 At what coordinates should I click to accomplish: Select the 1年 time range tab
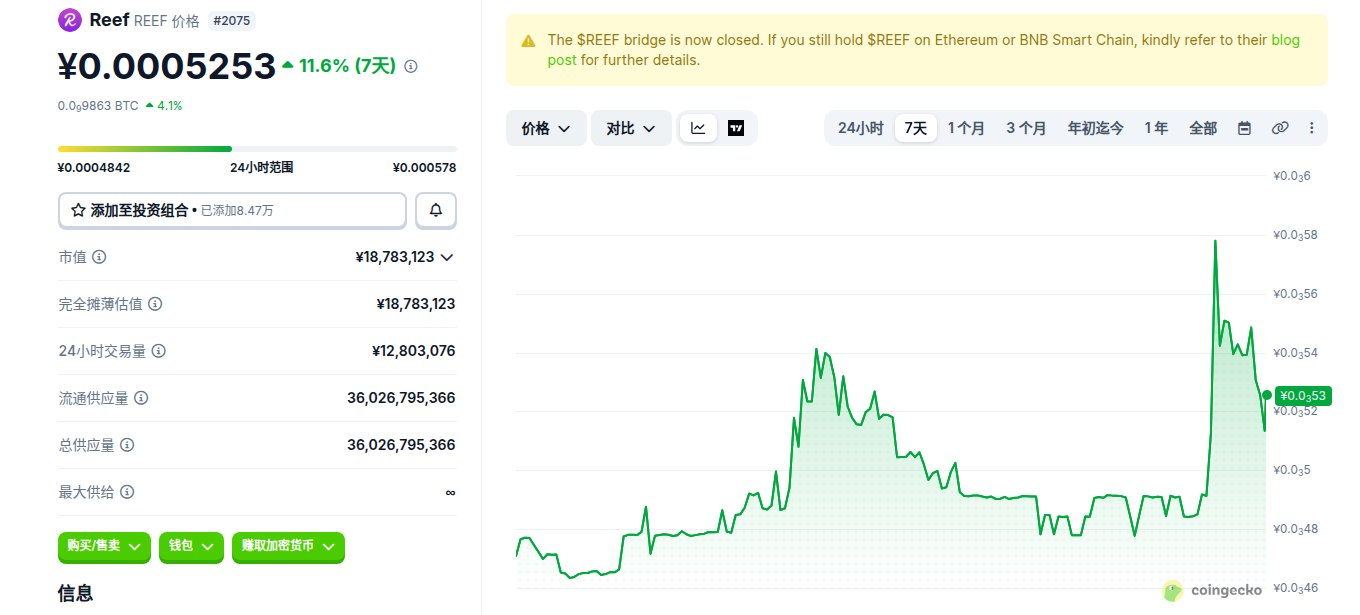pyautogui.click(x=1156, y=128)
